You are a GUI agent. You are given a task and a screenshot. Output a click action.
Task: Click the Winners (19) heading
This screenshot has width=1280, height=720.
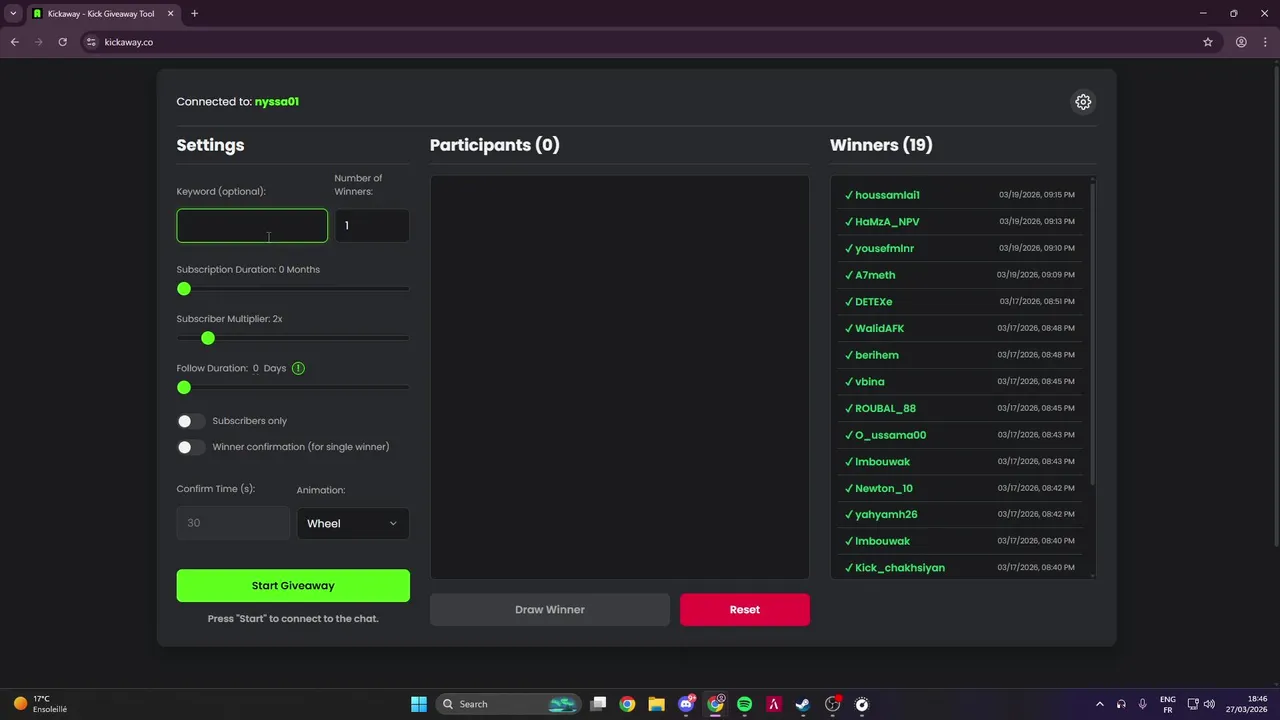pyautogui.click(x=881, y=145)
